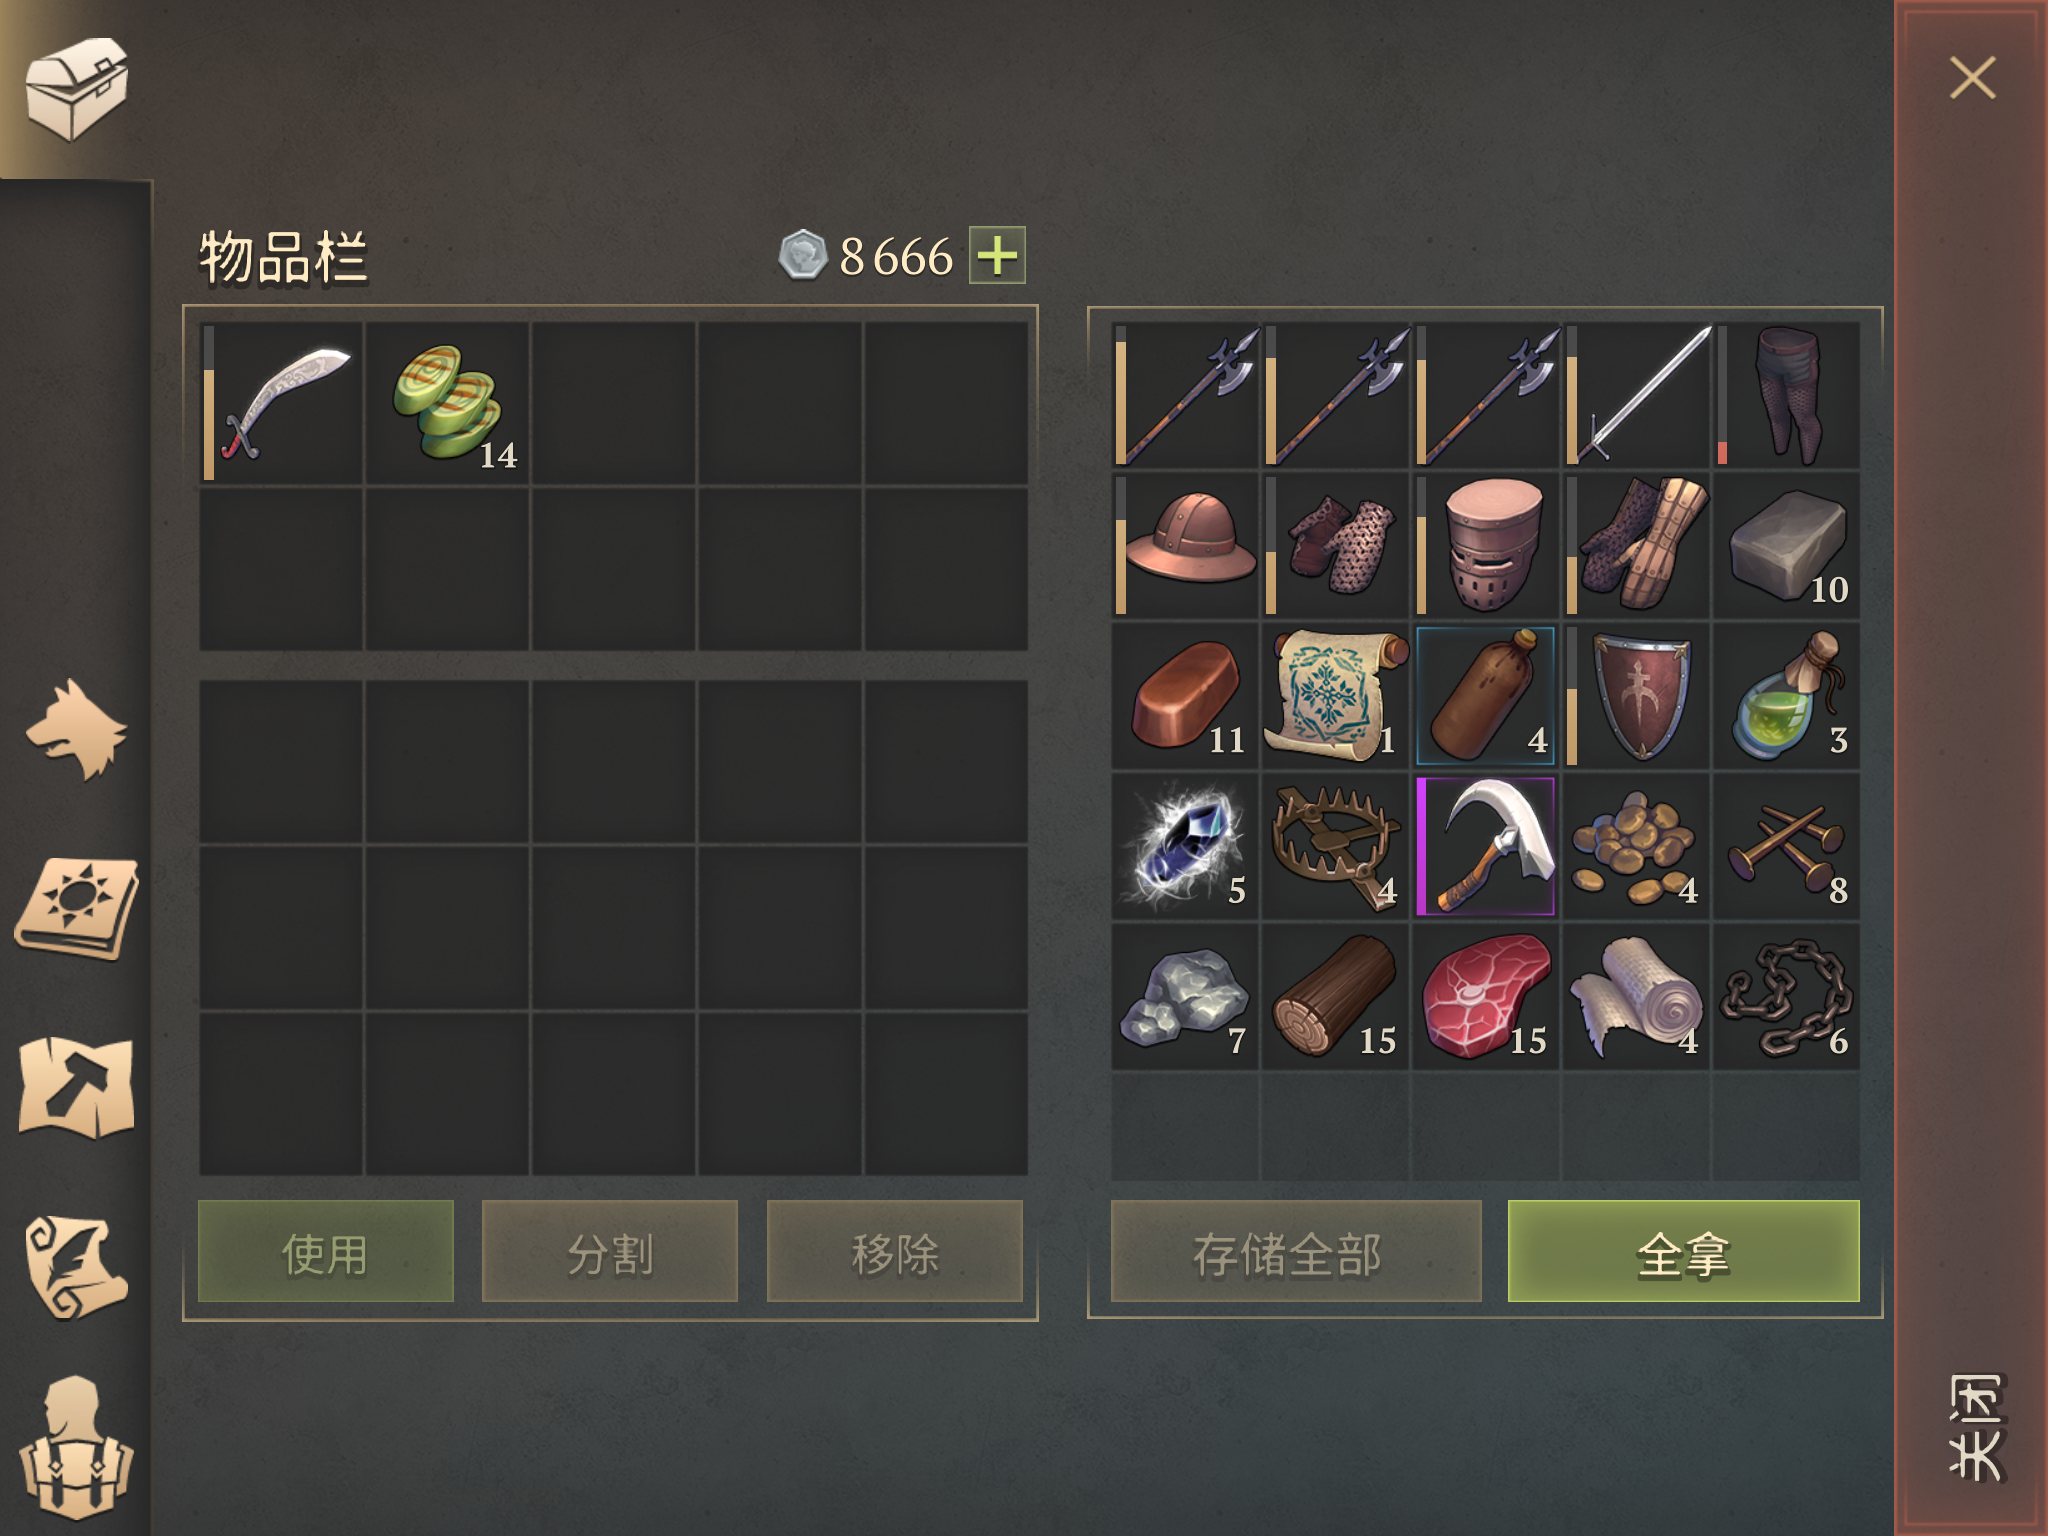Click the 全拿 take all button

tap(1683, 1251)
